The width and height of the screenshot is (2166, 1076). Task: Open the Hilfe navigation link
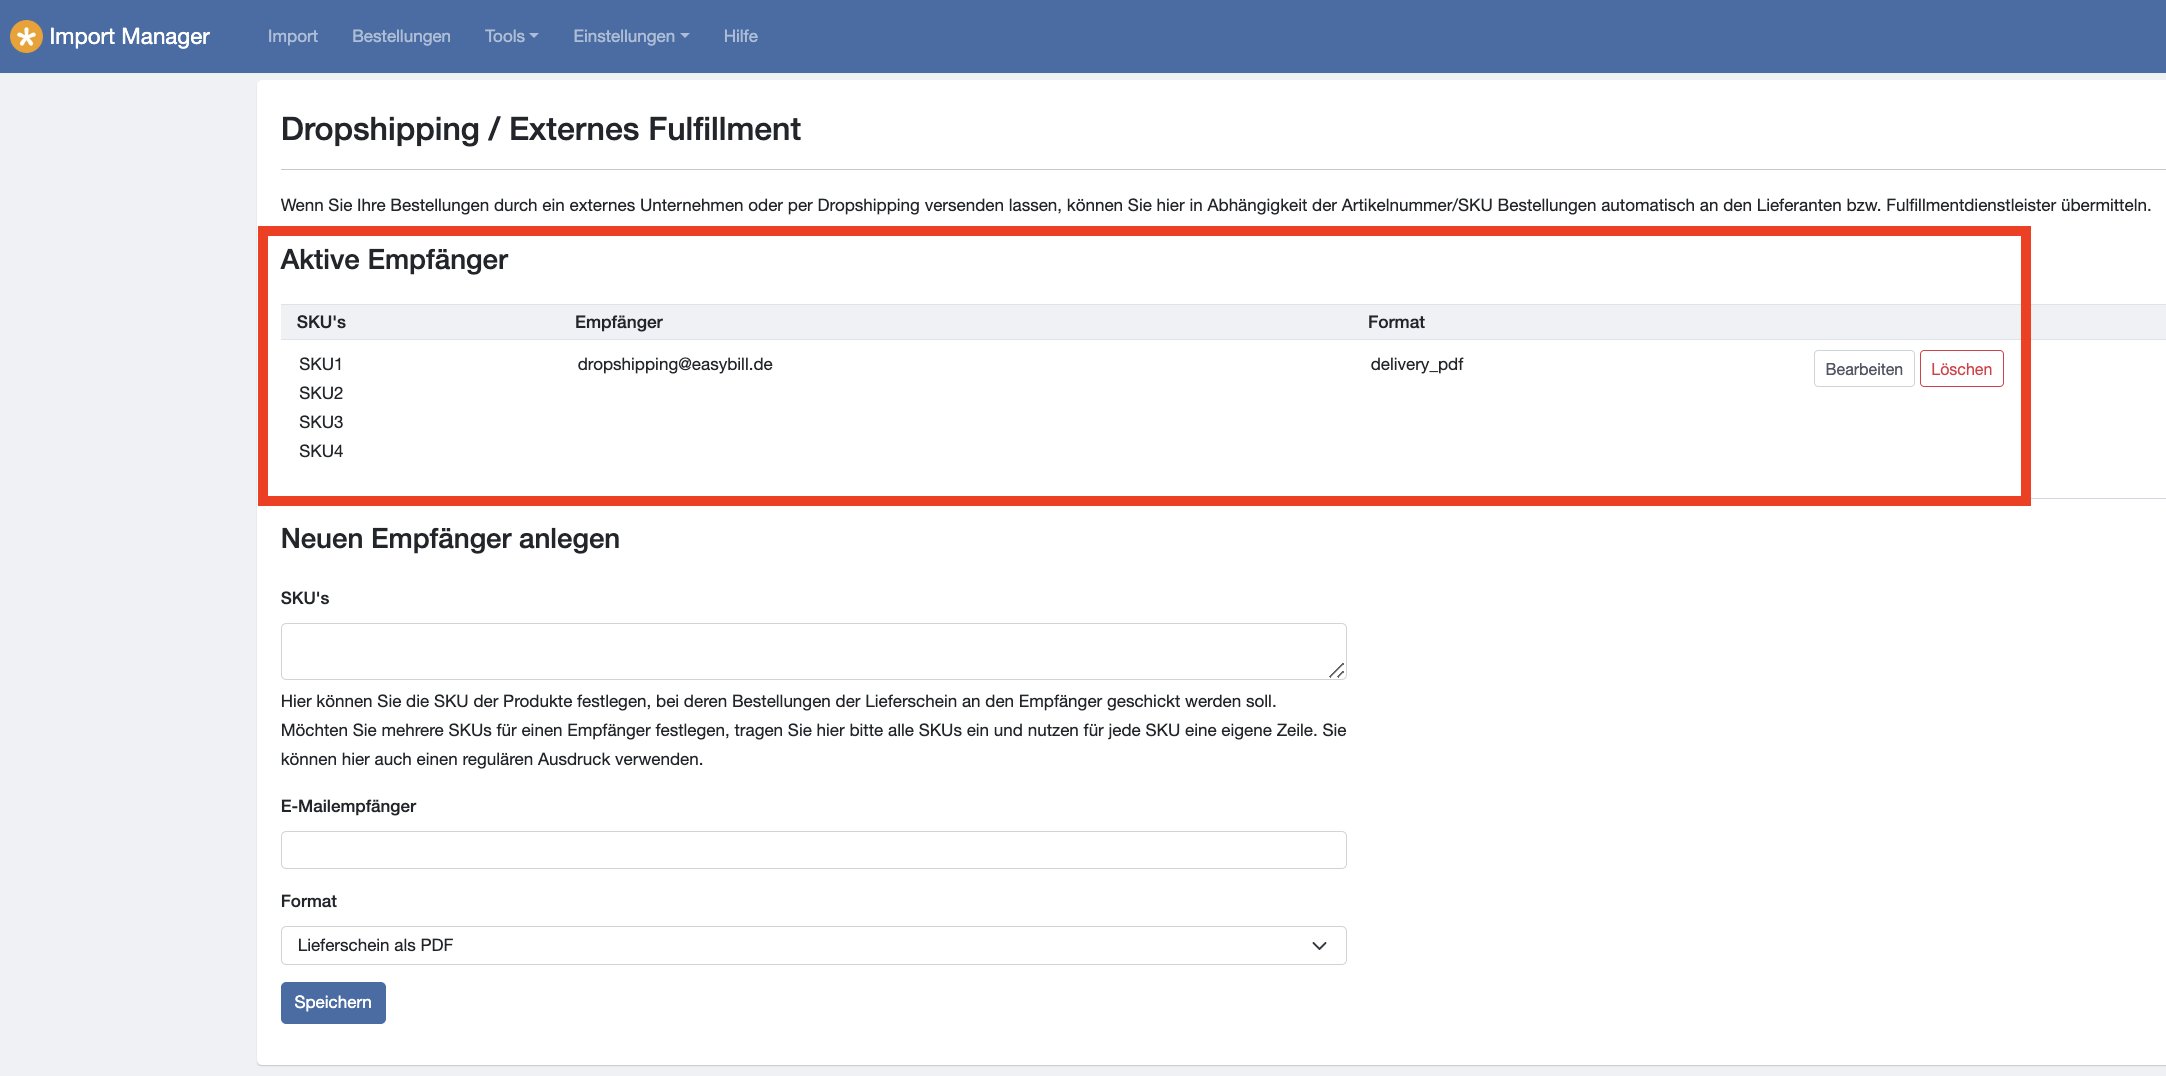pyautogui.click(x=740, y=37)
